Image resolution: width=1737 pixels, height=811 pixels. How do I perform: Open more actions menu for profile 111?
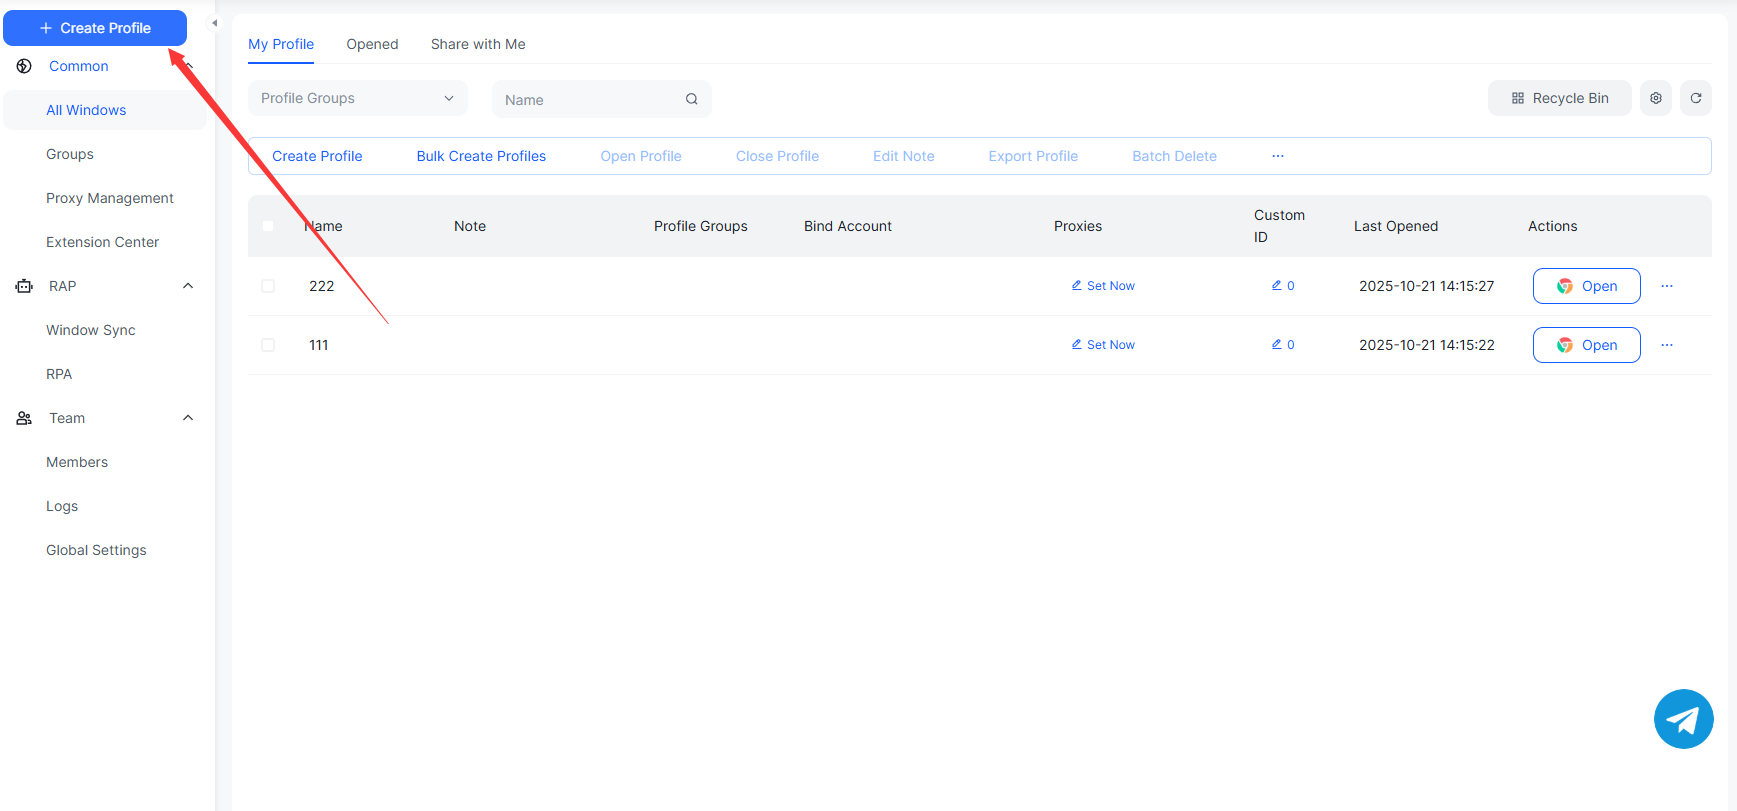1666,345
